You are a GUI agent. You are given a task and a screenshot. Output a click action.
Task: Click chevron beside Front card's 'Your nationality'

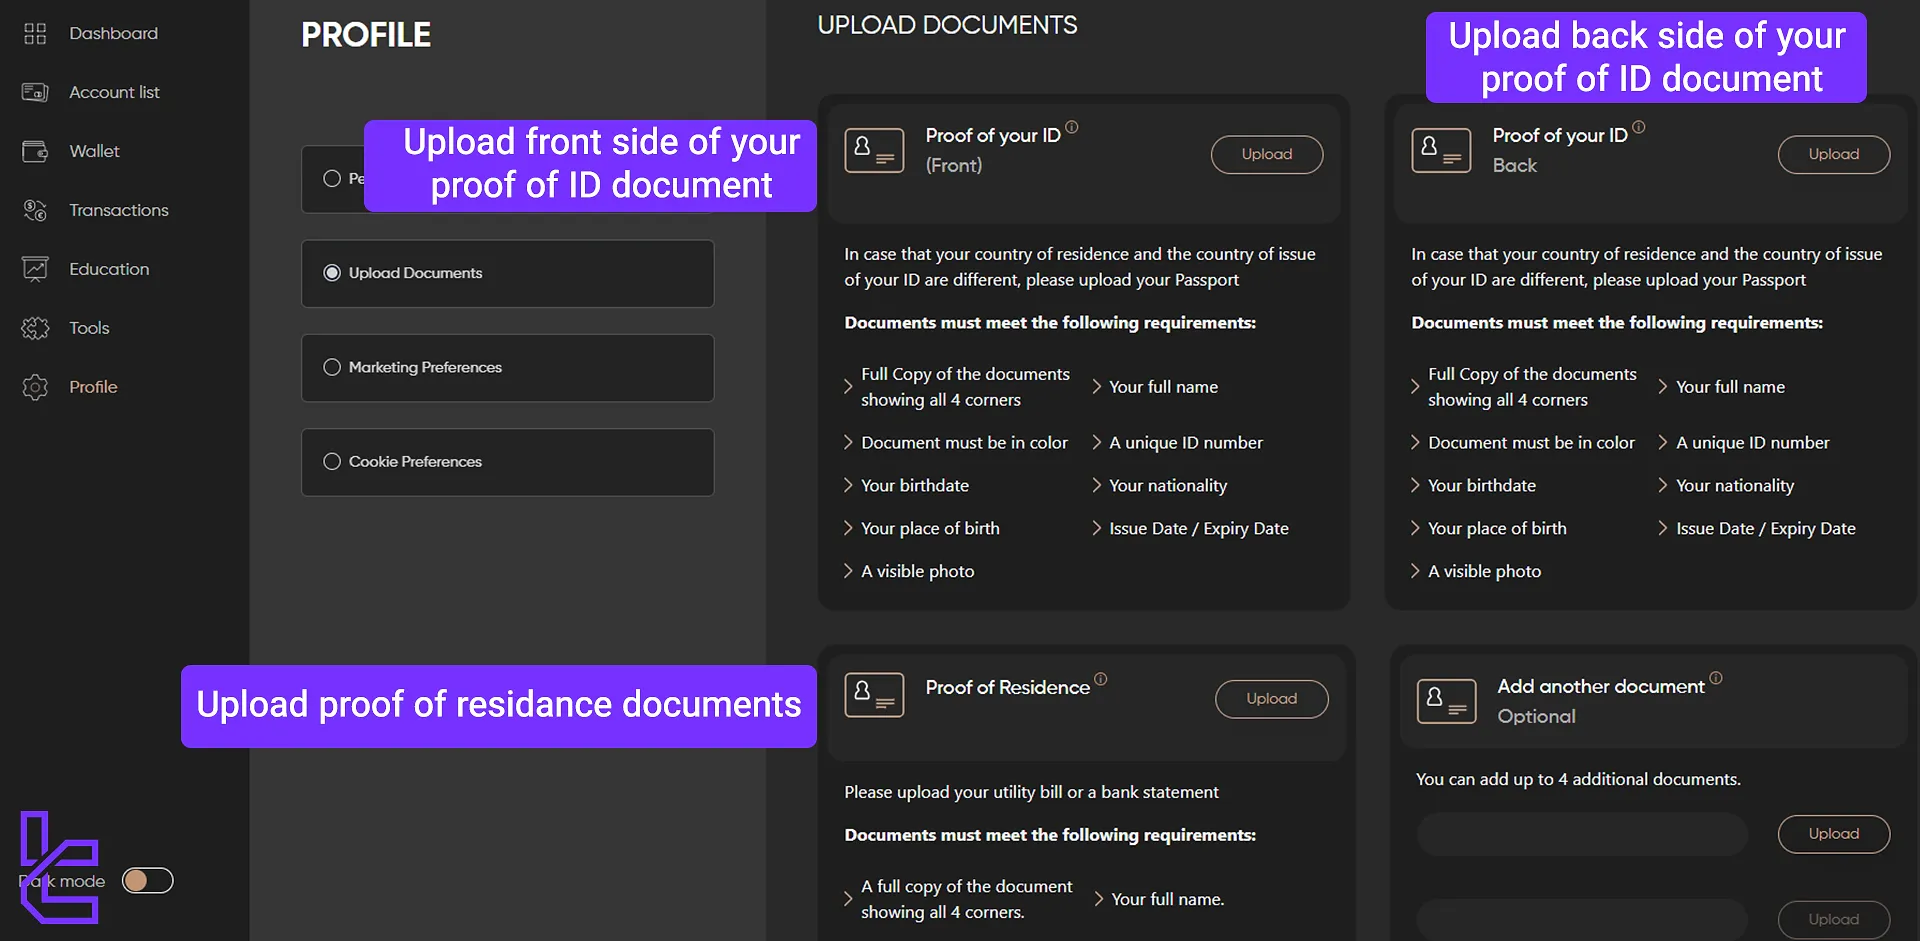click(1097, 485)
